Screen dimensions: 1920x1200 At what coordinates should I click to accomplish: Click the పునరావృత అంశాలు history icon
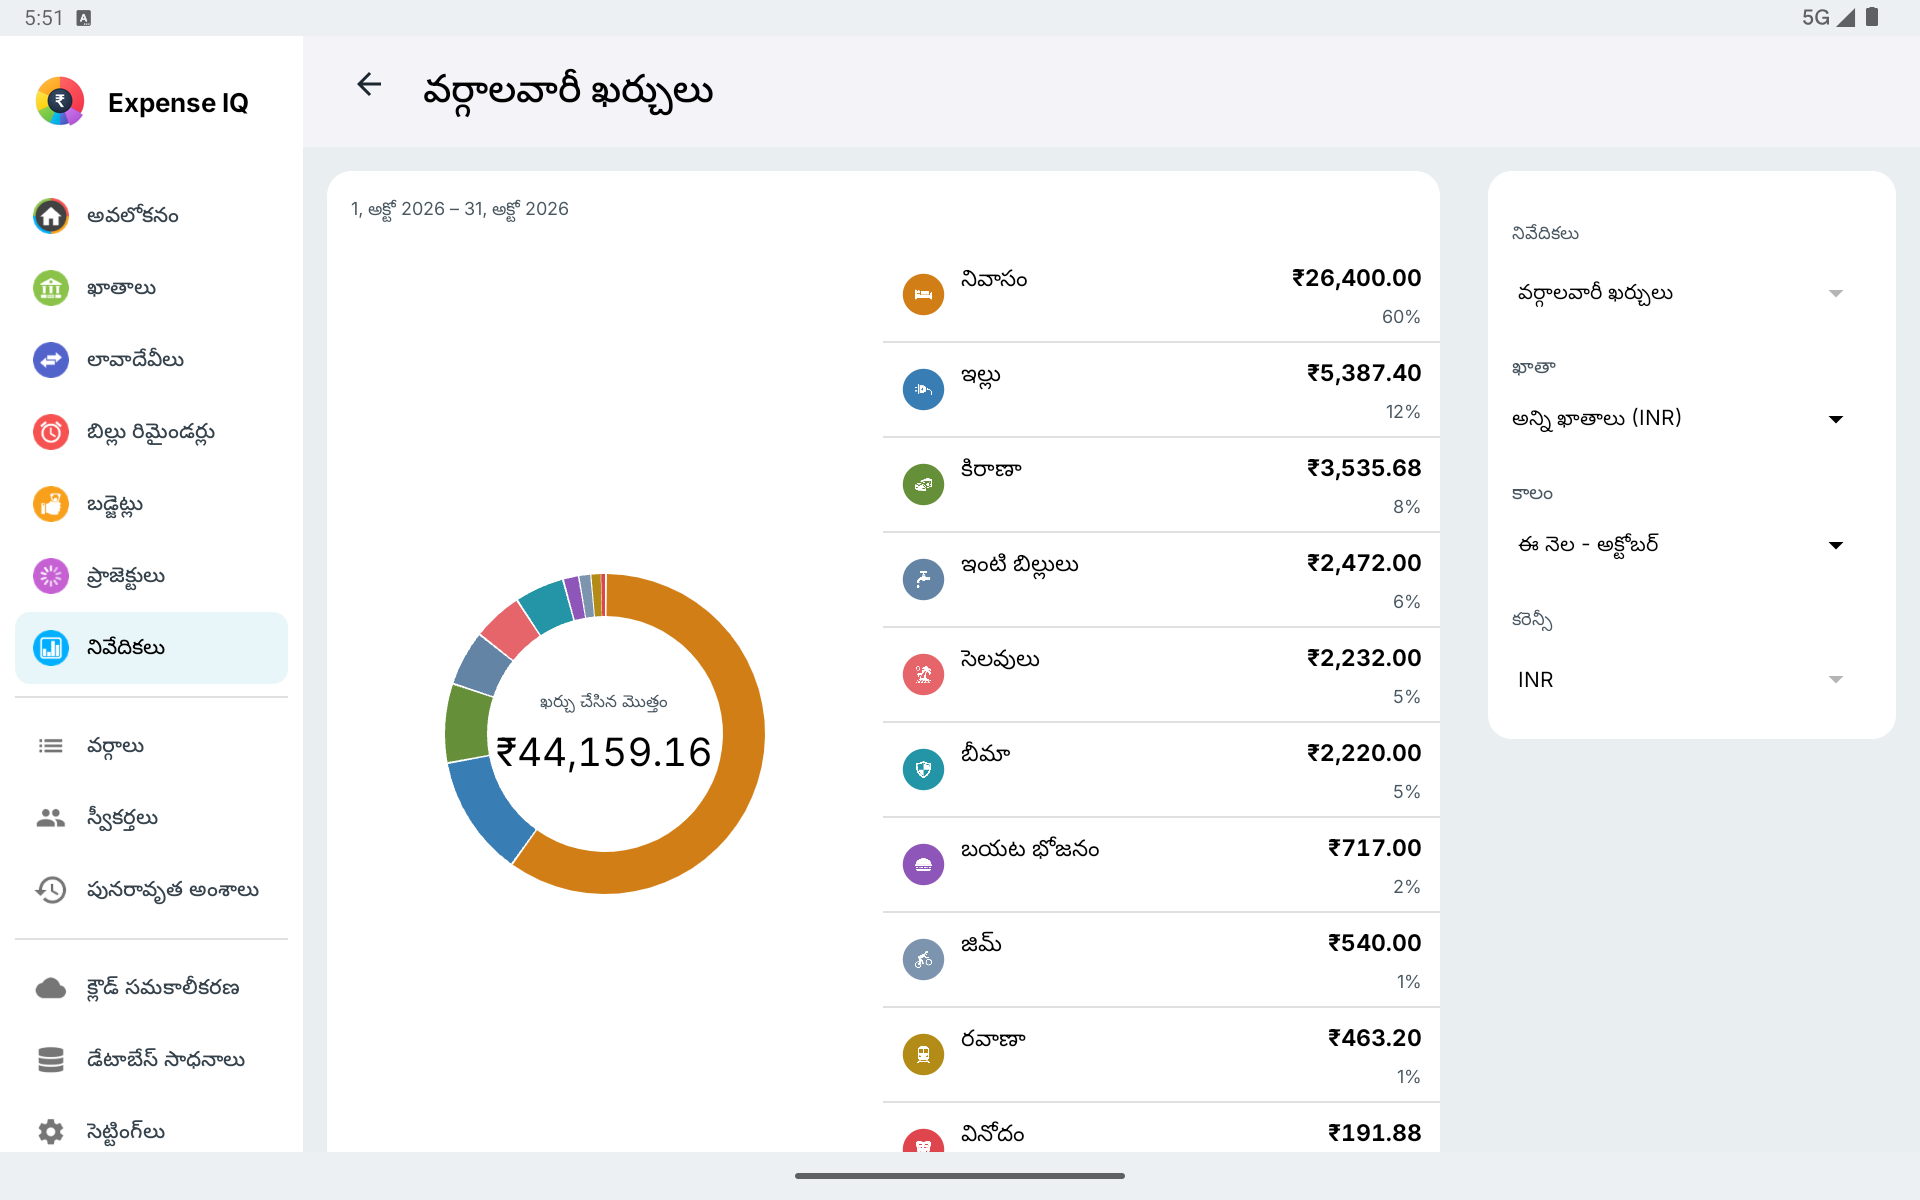(51, 890)
